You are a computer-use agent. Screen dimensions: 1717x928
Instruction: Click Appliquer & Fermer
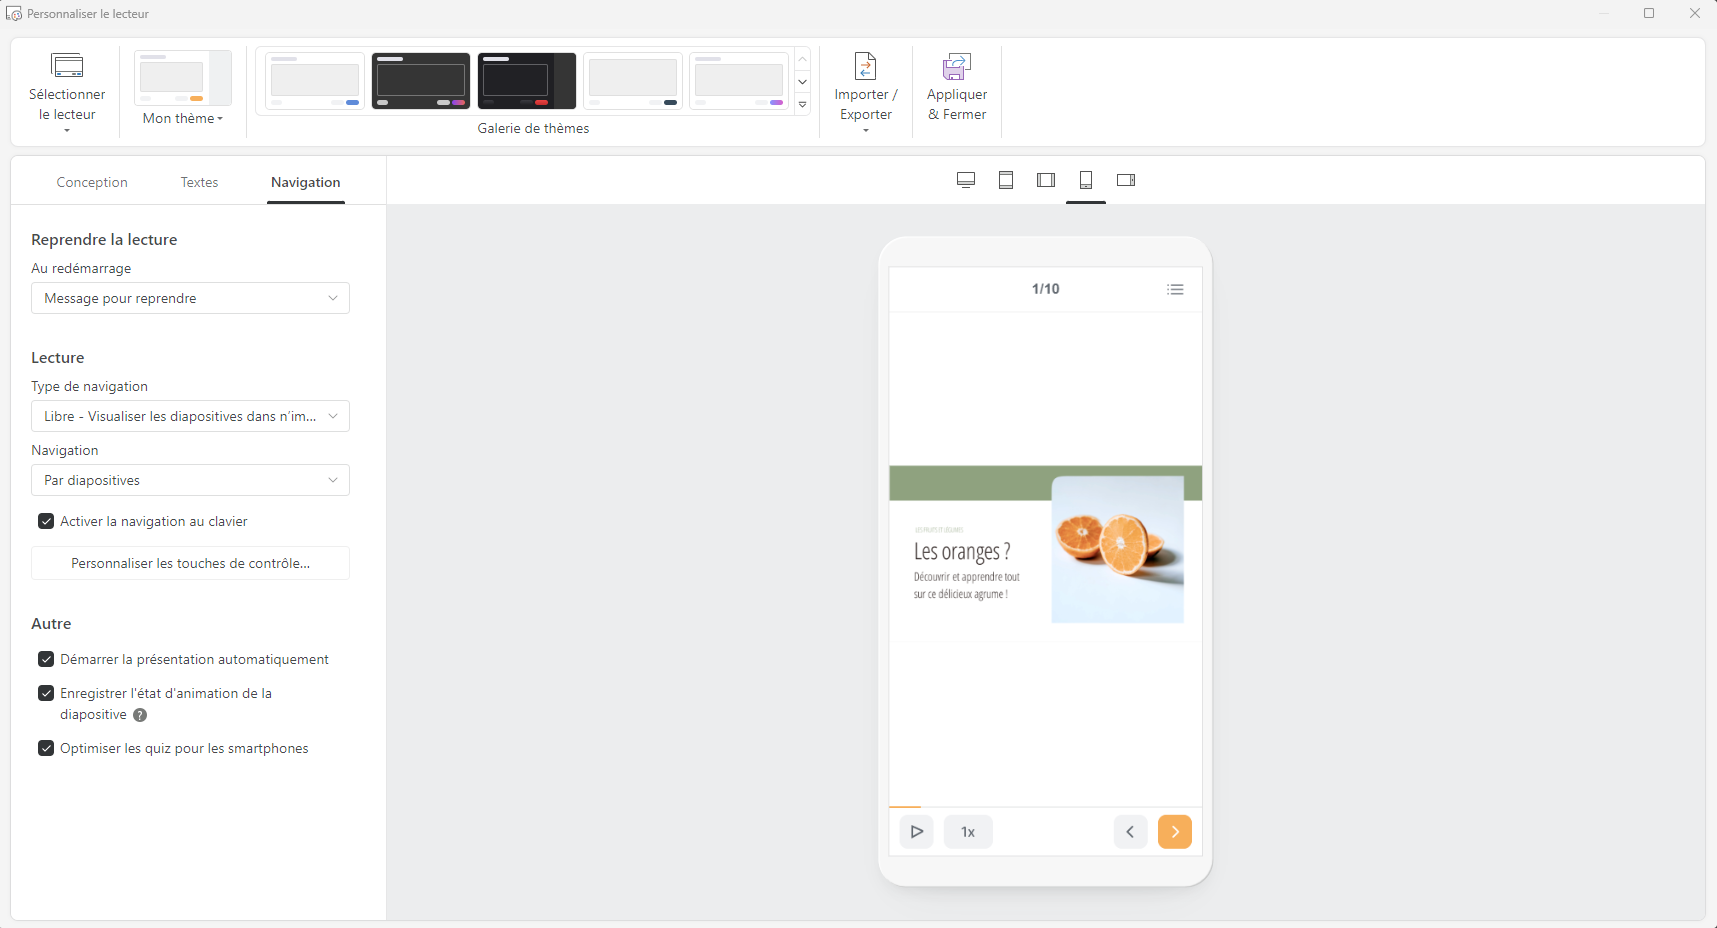point(956,90)
